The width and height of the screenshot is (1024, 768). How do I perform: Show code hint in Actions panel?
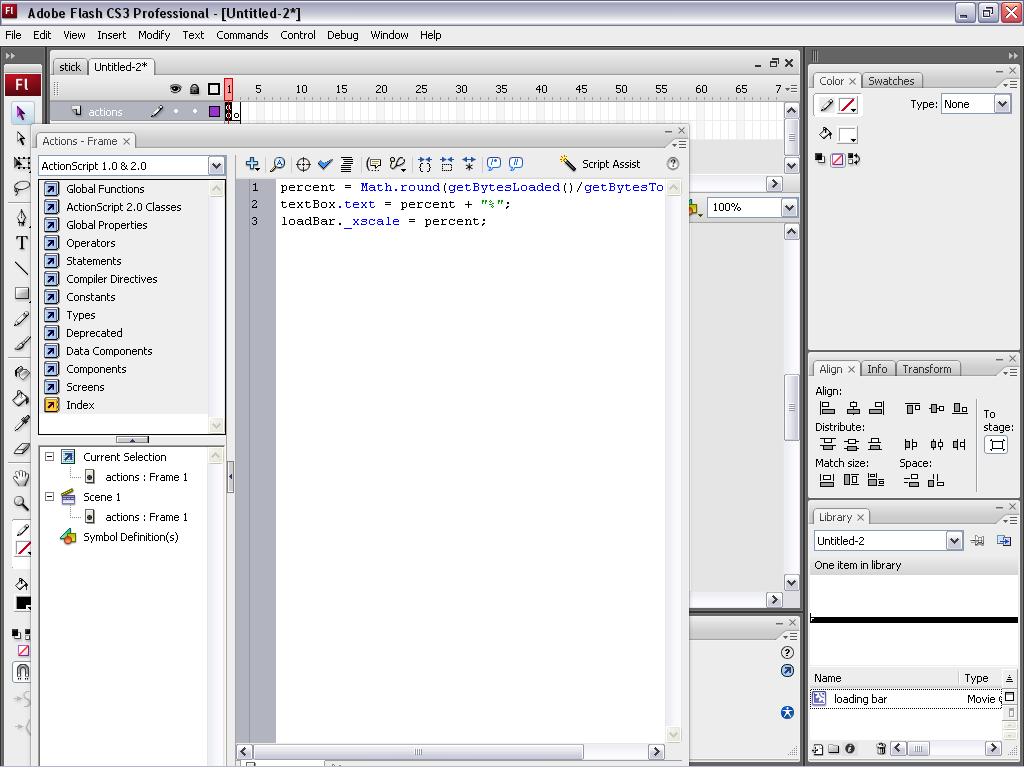(374, 164)
